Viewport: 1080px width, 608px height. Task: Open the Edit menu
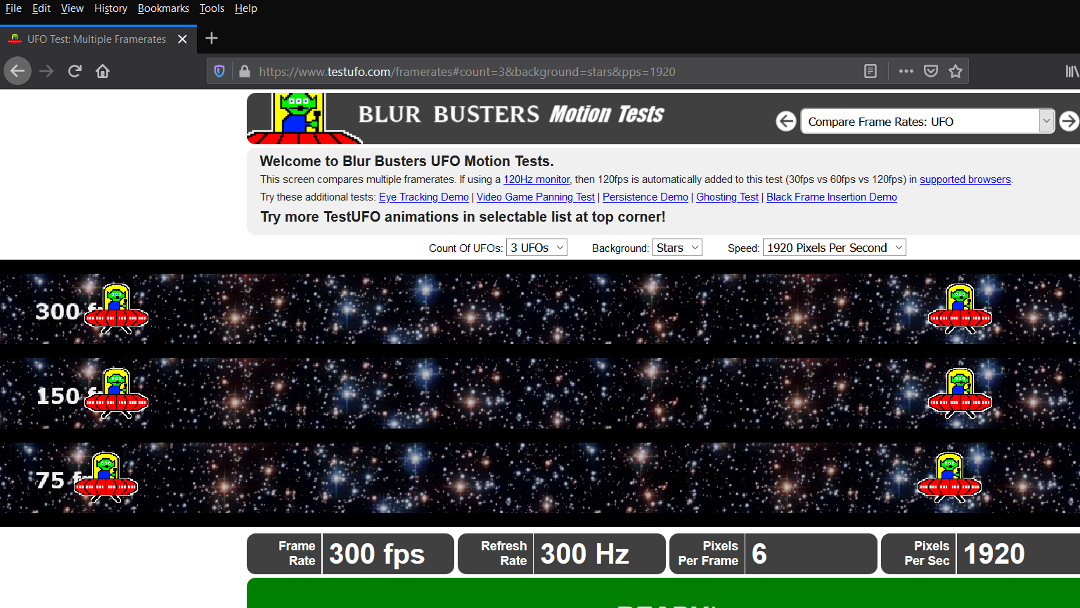[x=41, y=8]
